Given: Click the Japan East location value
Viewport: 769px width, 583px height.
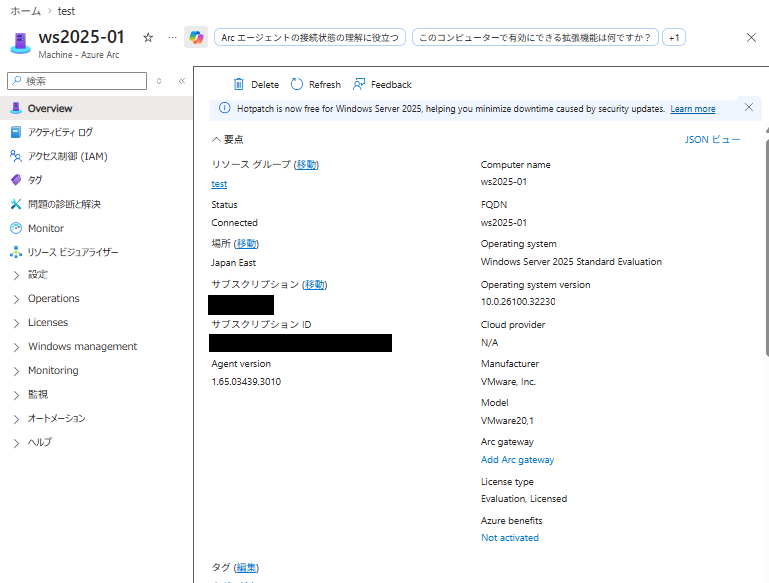Looking at the screenshot, I should click(233, 263).
